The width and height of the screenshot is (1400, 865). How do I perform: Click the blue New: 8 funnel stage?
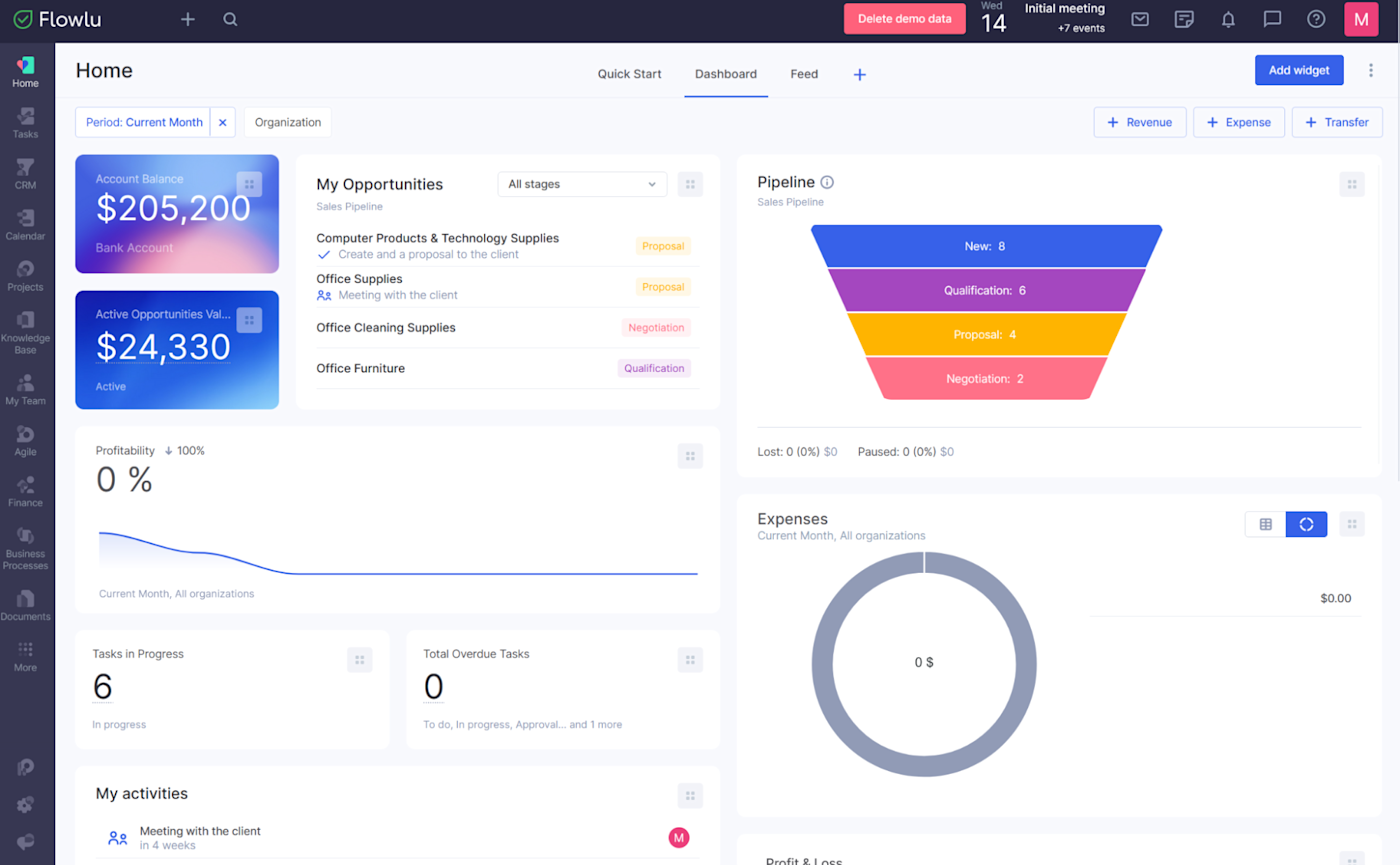click(986, 246)
